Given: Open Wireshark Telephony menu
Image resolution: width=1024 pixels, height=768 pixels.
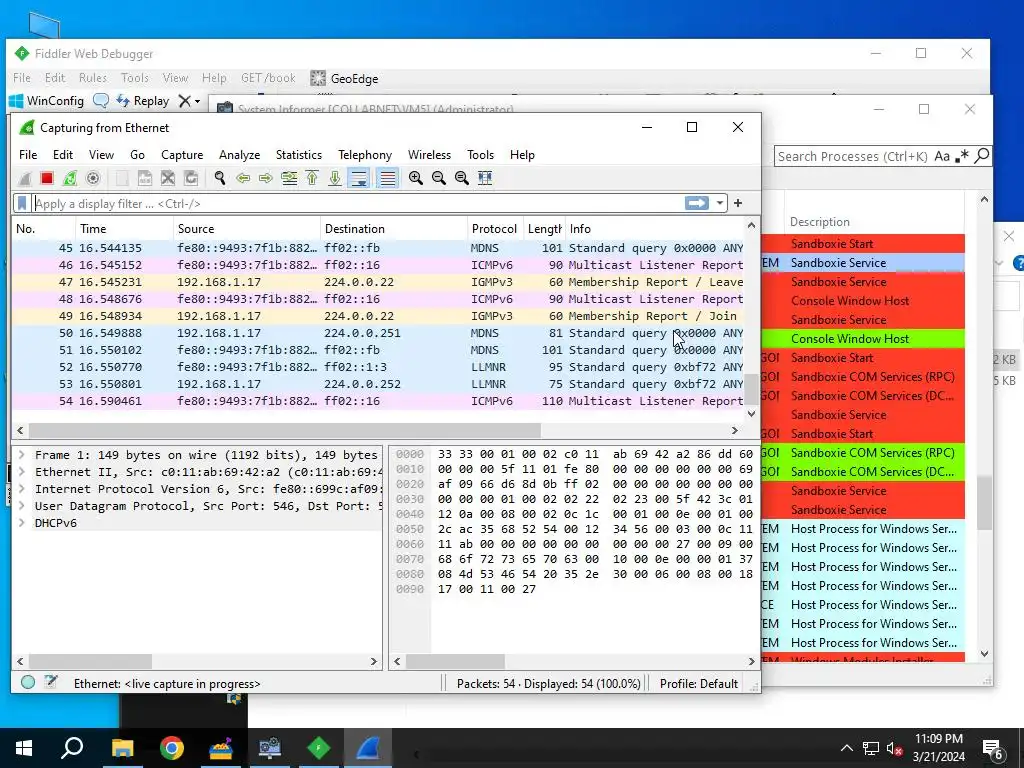Looking at the screenshot, I should click(365, 155).
